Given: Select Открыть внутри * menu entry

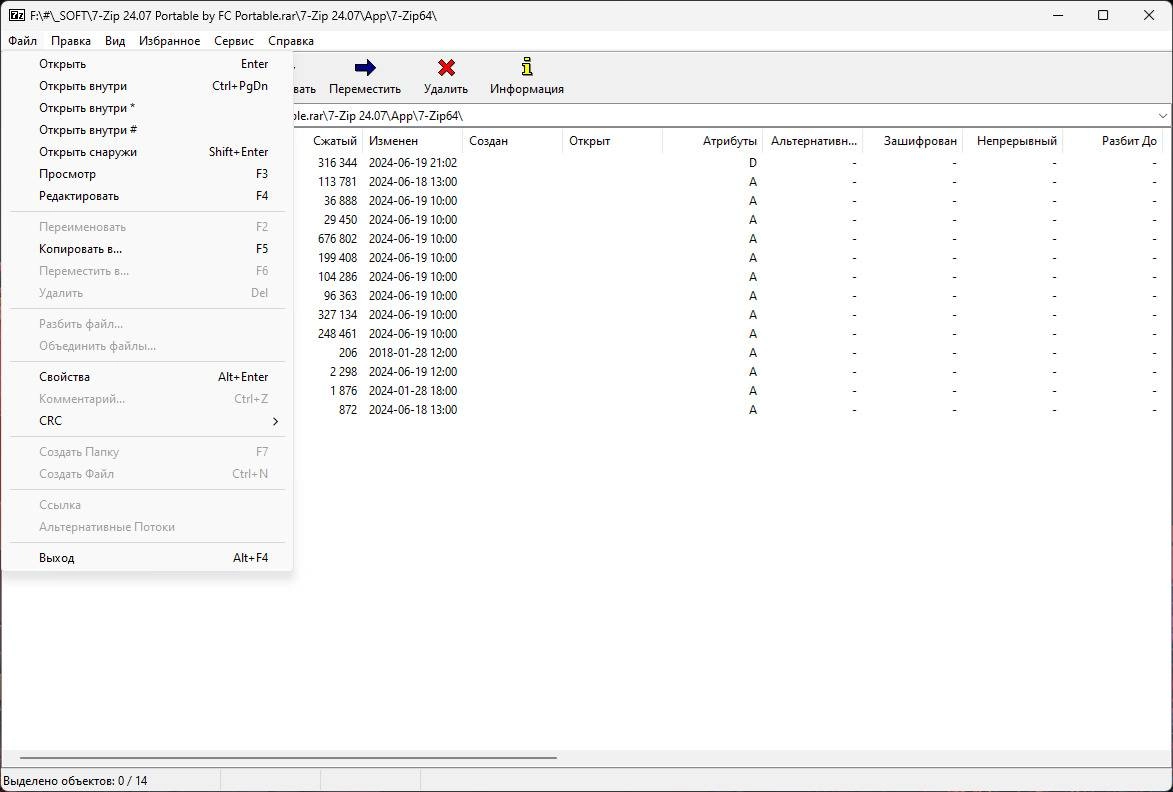Looking at the screenshot, I should click(x=147, y=108).
